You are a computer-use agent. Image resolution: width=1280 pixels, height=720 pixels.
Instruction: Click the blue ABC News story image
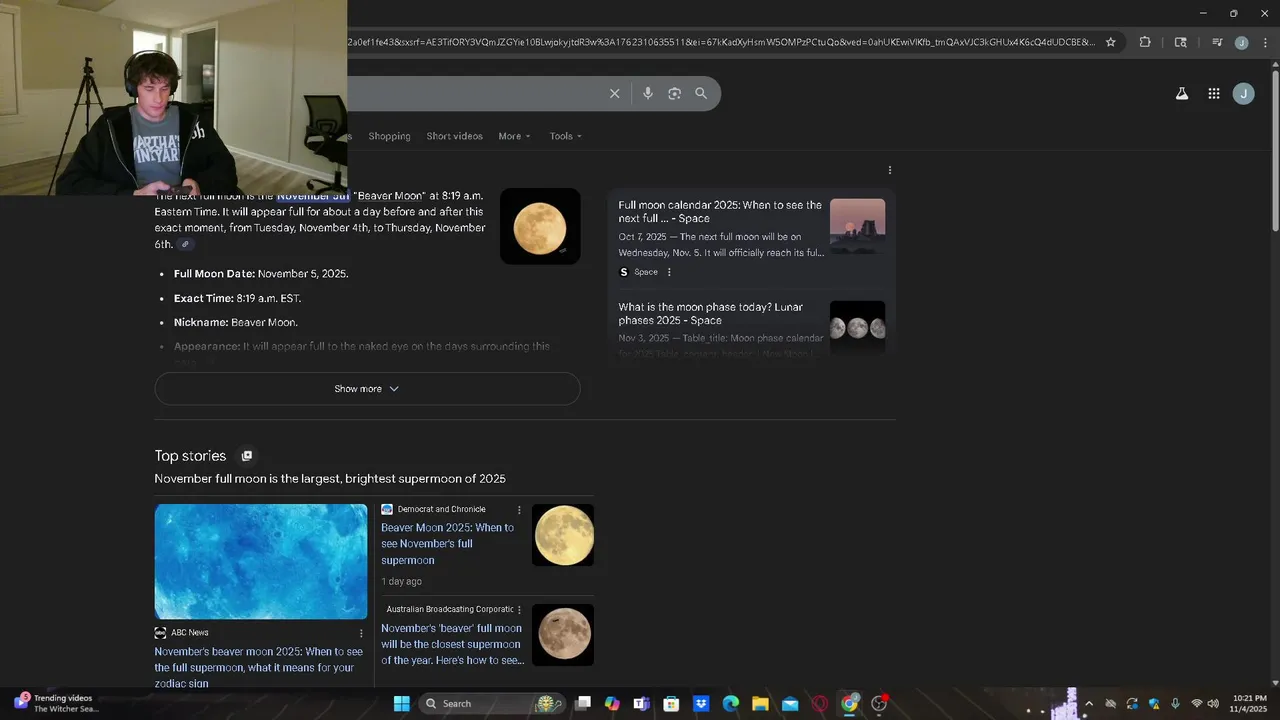(x=261, y=562)
